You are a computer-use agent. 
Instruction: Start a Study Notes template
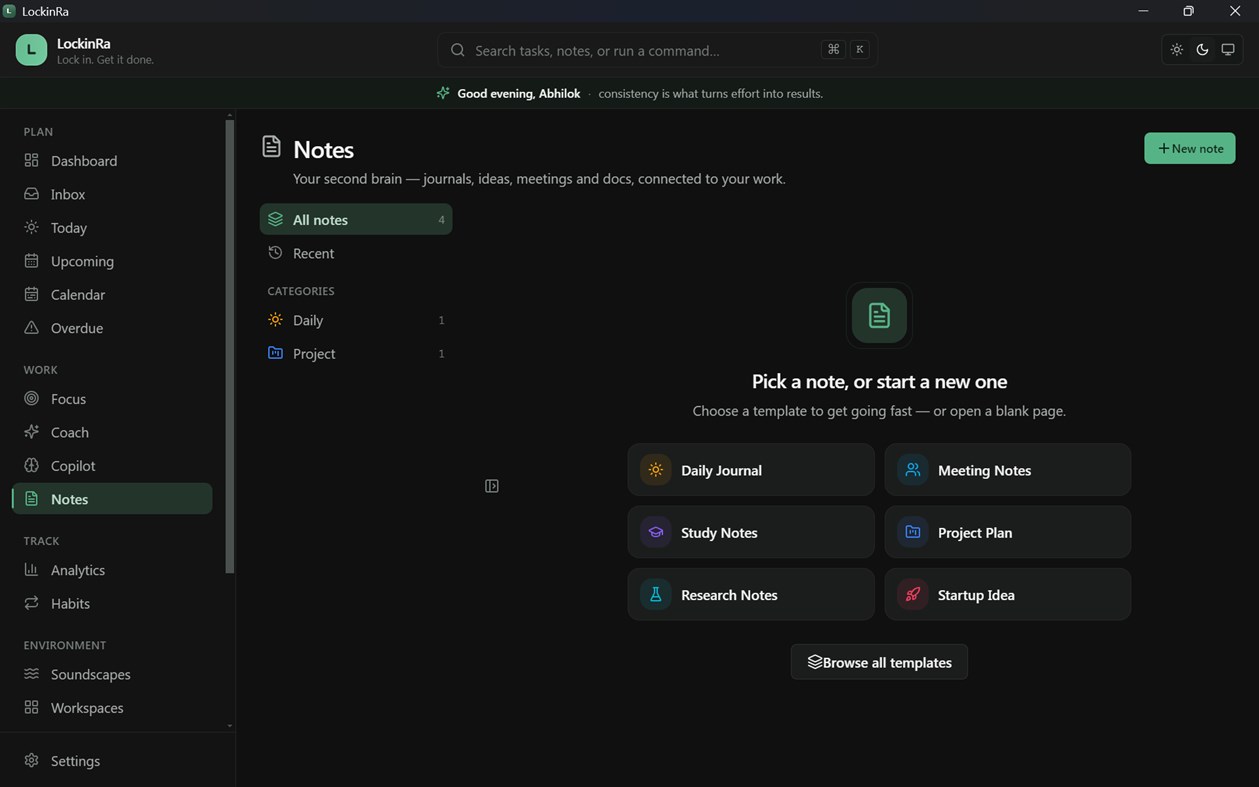click(x=751, y=533)
